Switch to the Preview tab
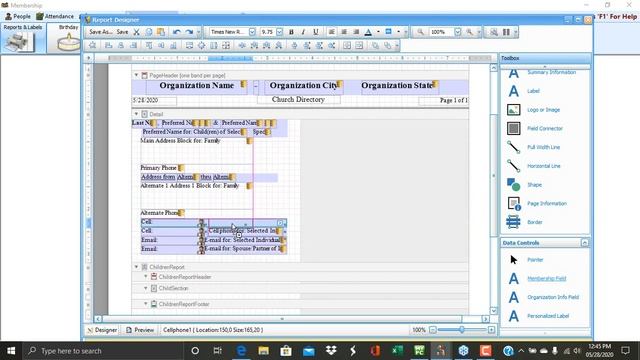This screenshot has width=640, height=360. point(140,330)
